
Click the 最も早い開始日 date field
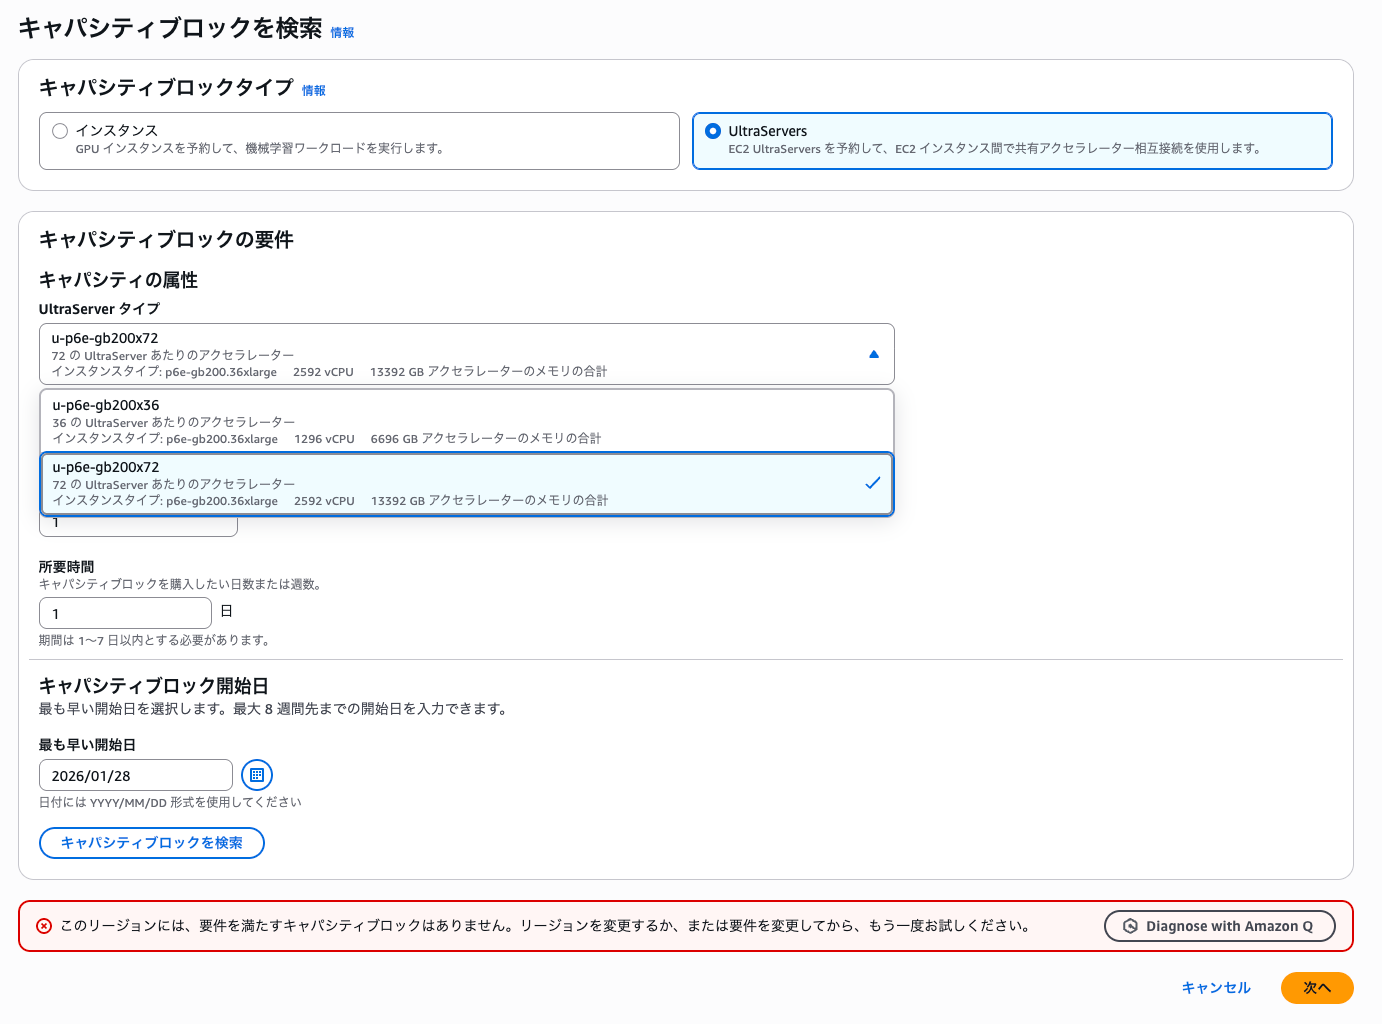point(135,775)
